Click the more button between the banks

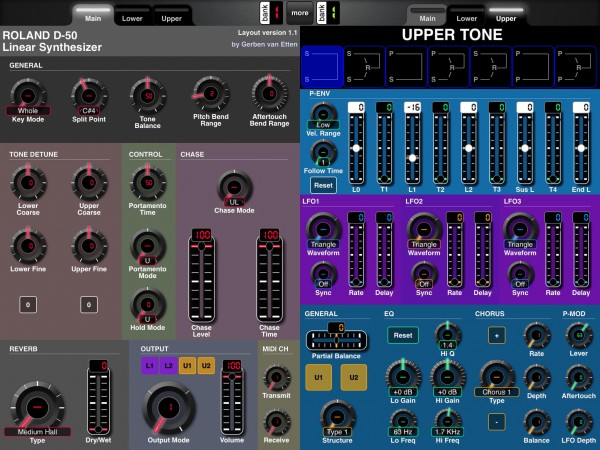coord(300,13)
